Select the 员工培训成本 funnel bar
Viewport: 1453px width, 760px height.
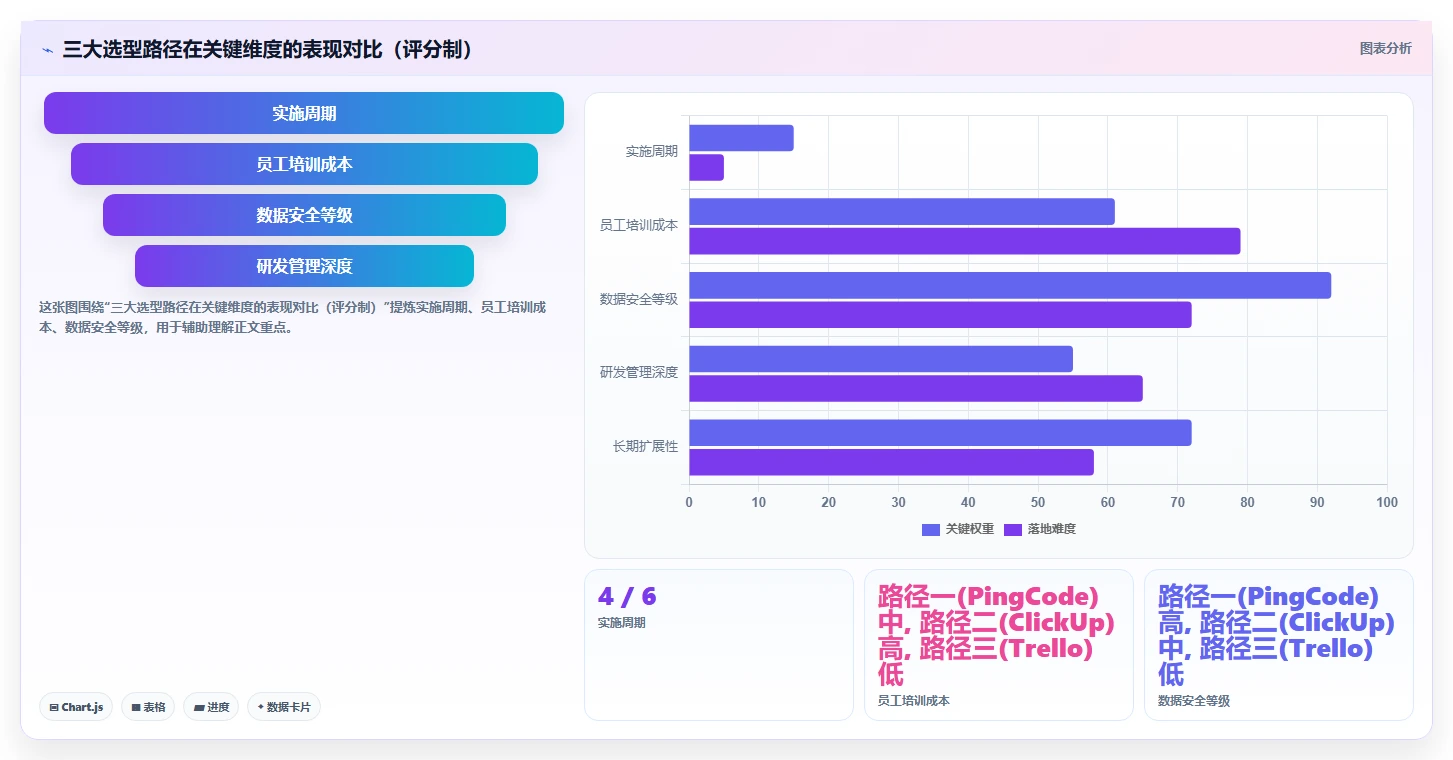coord(304,164)
